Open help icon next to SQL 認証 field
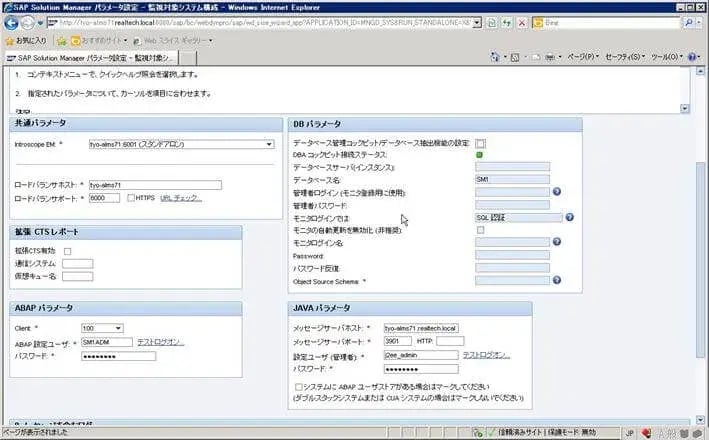The width and height of the screenshot is (709, 440). [569, 218]
